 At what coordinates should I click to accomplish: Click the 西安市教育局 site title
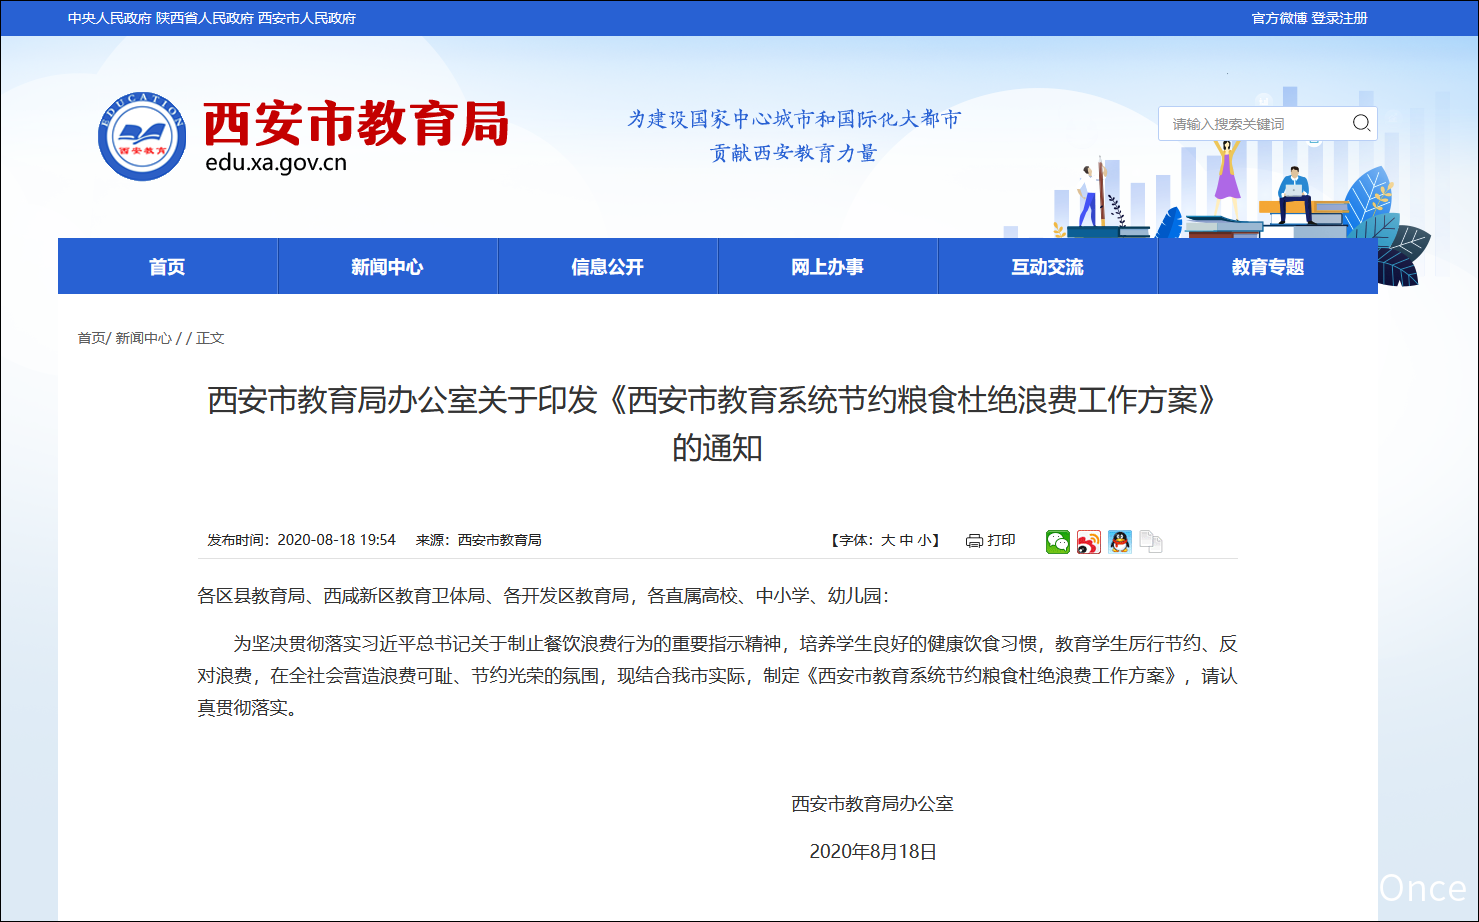(x=356, y=124)
